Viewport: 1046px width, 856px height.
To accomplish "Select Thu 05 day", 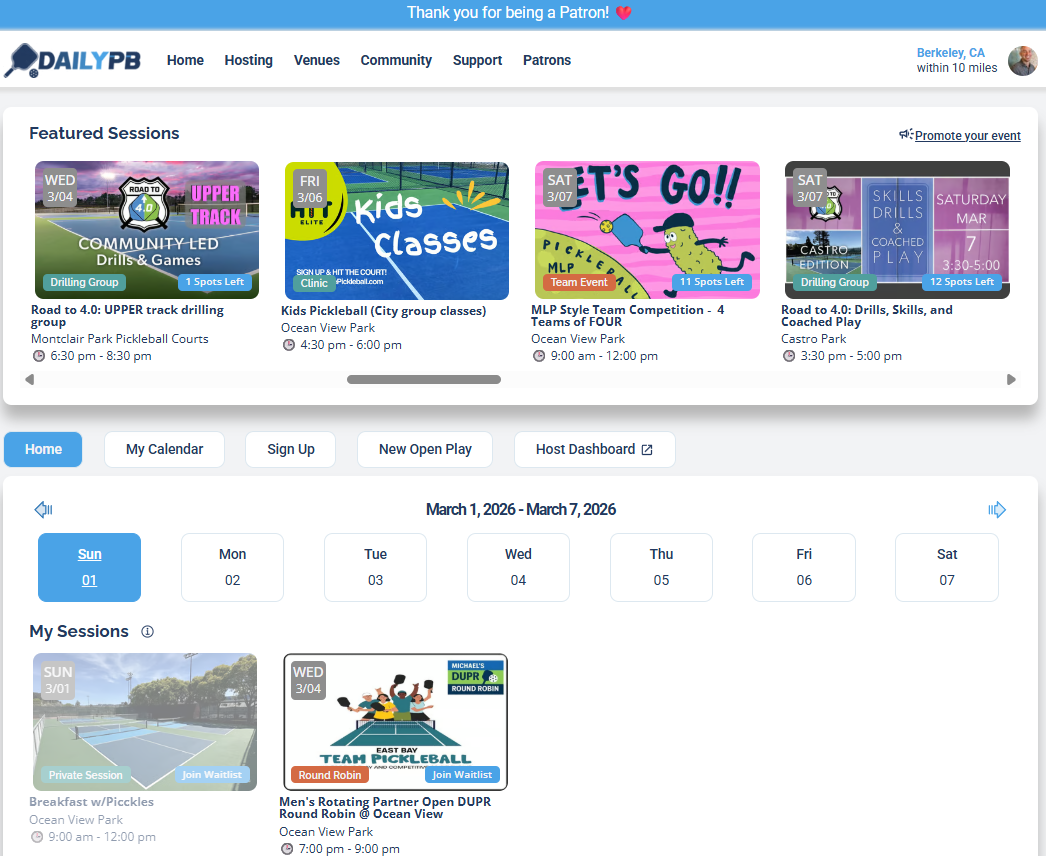I will [x=661, y=567].
